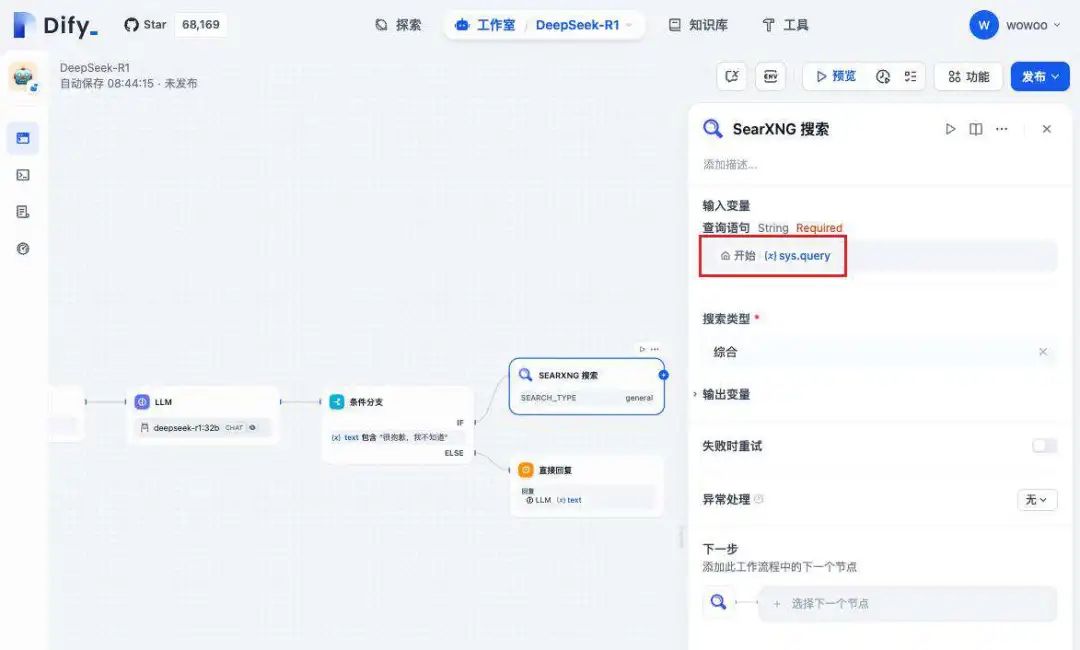Viewport: 1080px width, 650px height.
Task: Run SEARXNG node via small play icon
Action: 642,349
